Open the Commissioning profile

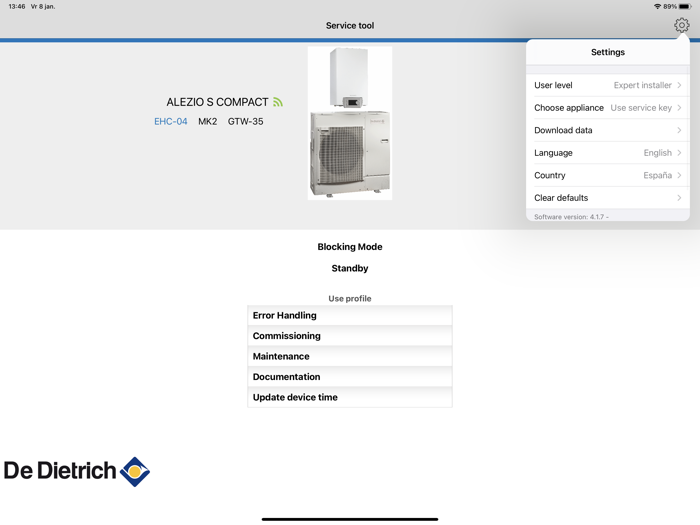(350, 336)
